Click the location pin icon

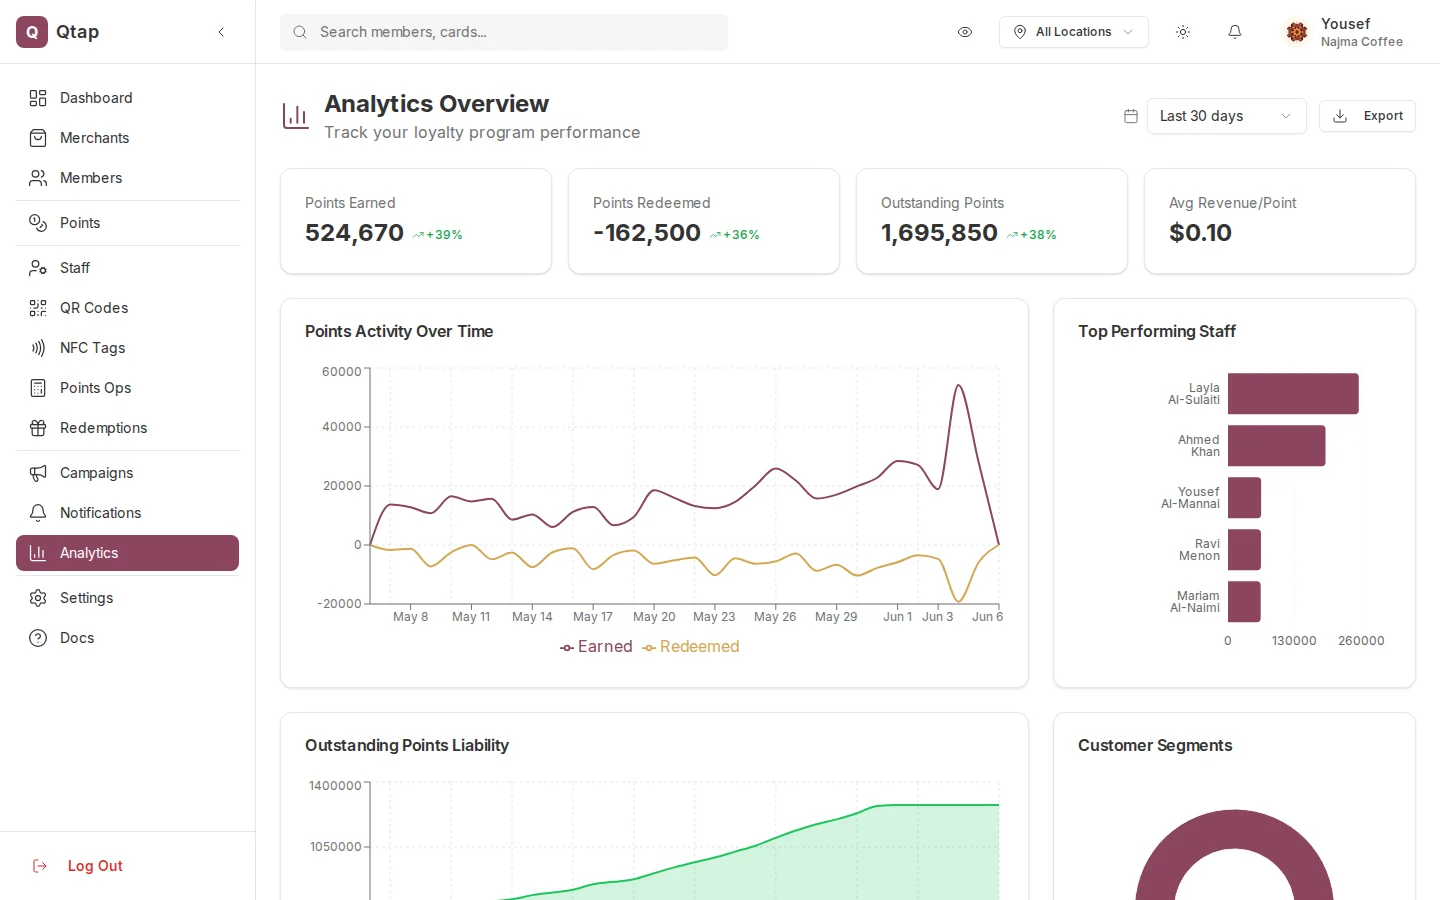[1020, 32]
